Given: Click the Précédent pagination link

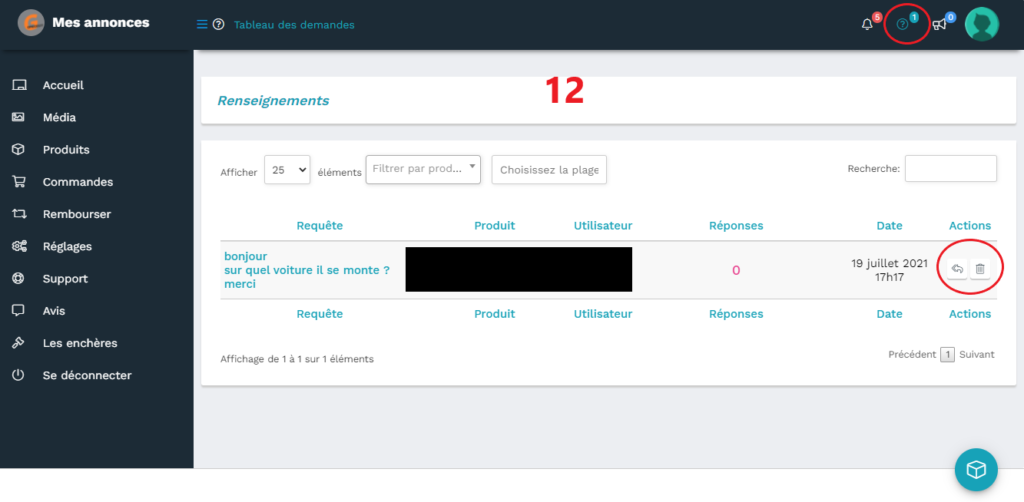Looking at the screenshot, I should tap(912, 354).
